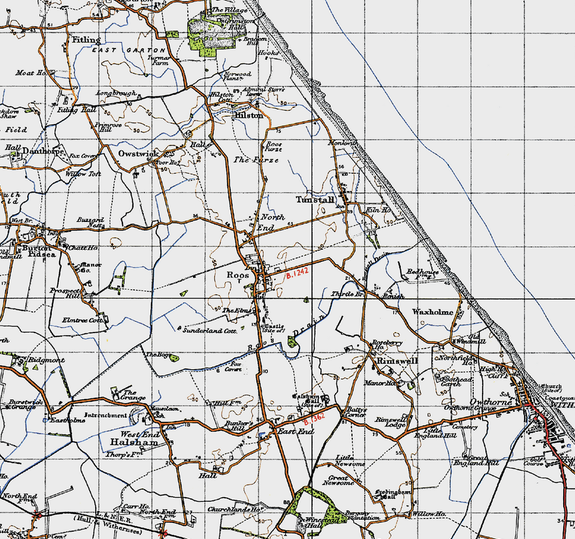
Task: Click the Willow Toft label
Action: click(83, 173)
